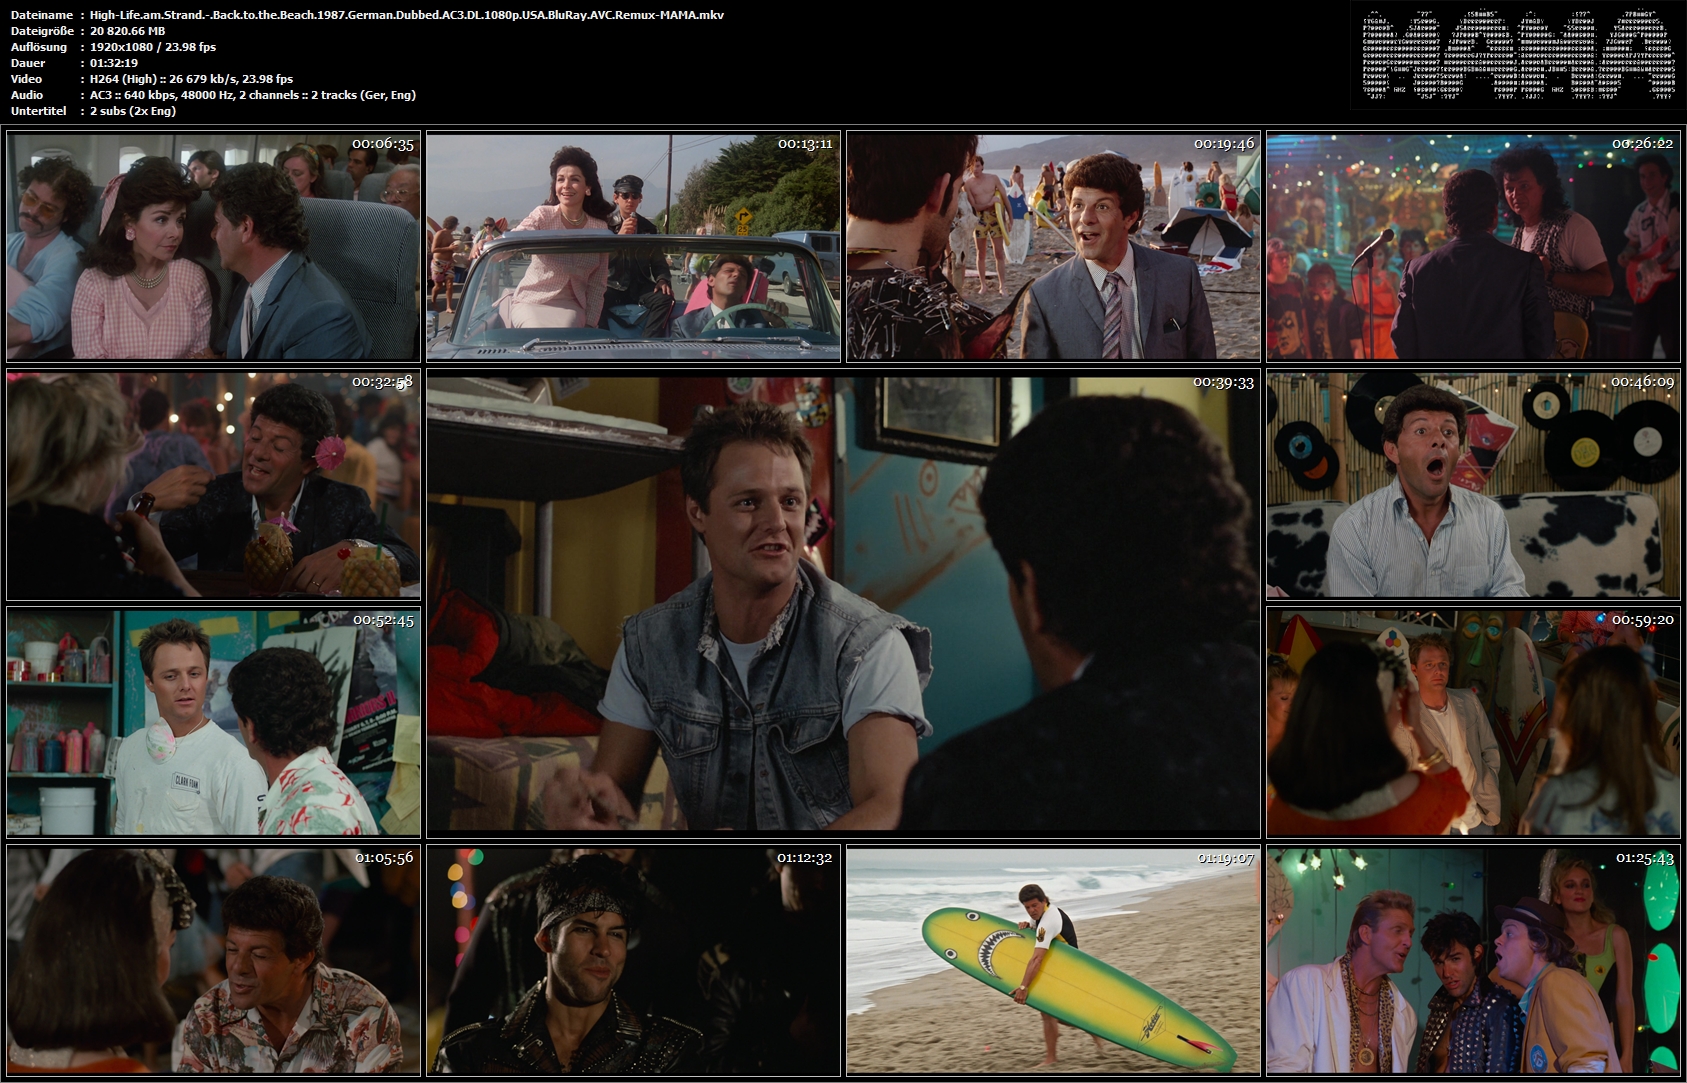
Task: Open the floral shirt thumbnail at 01:05:56
Action: [213, 960]
